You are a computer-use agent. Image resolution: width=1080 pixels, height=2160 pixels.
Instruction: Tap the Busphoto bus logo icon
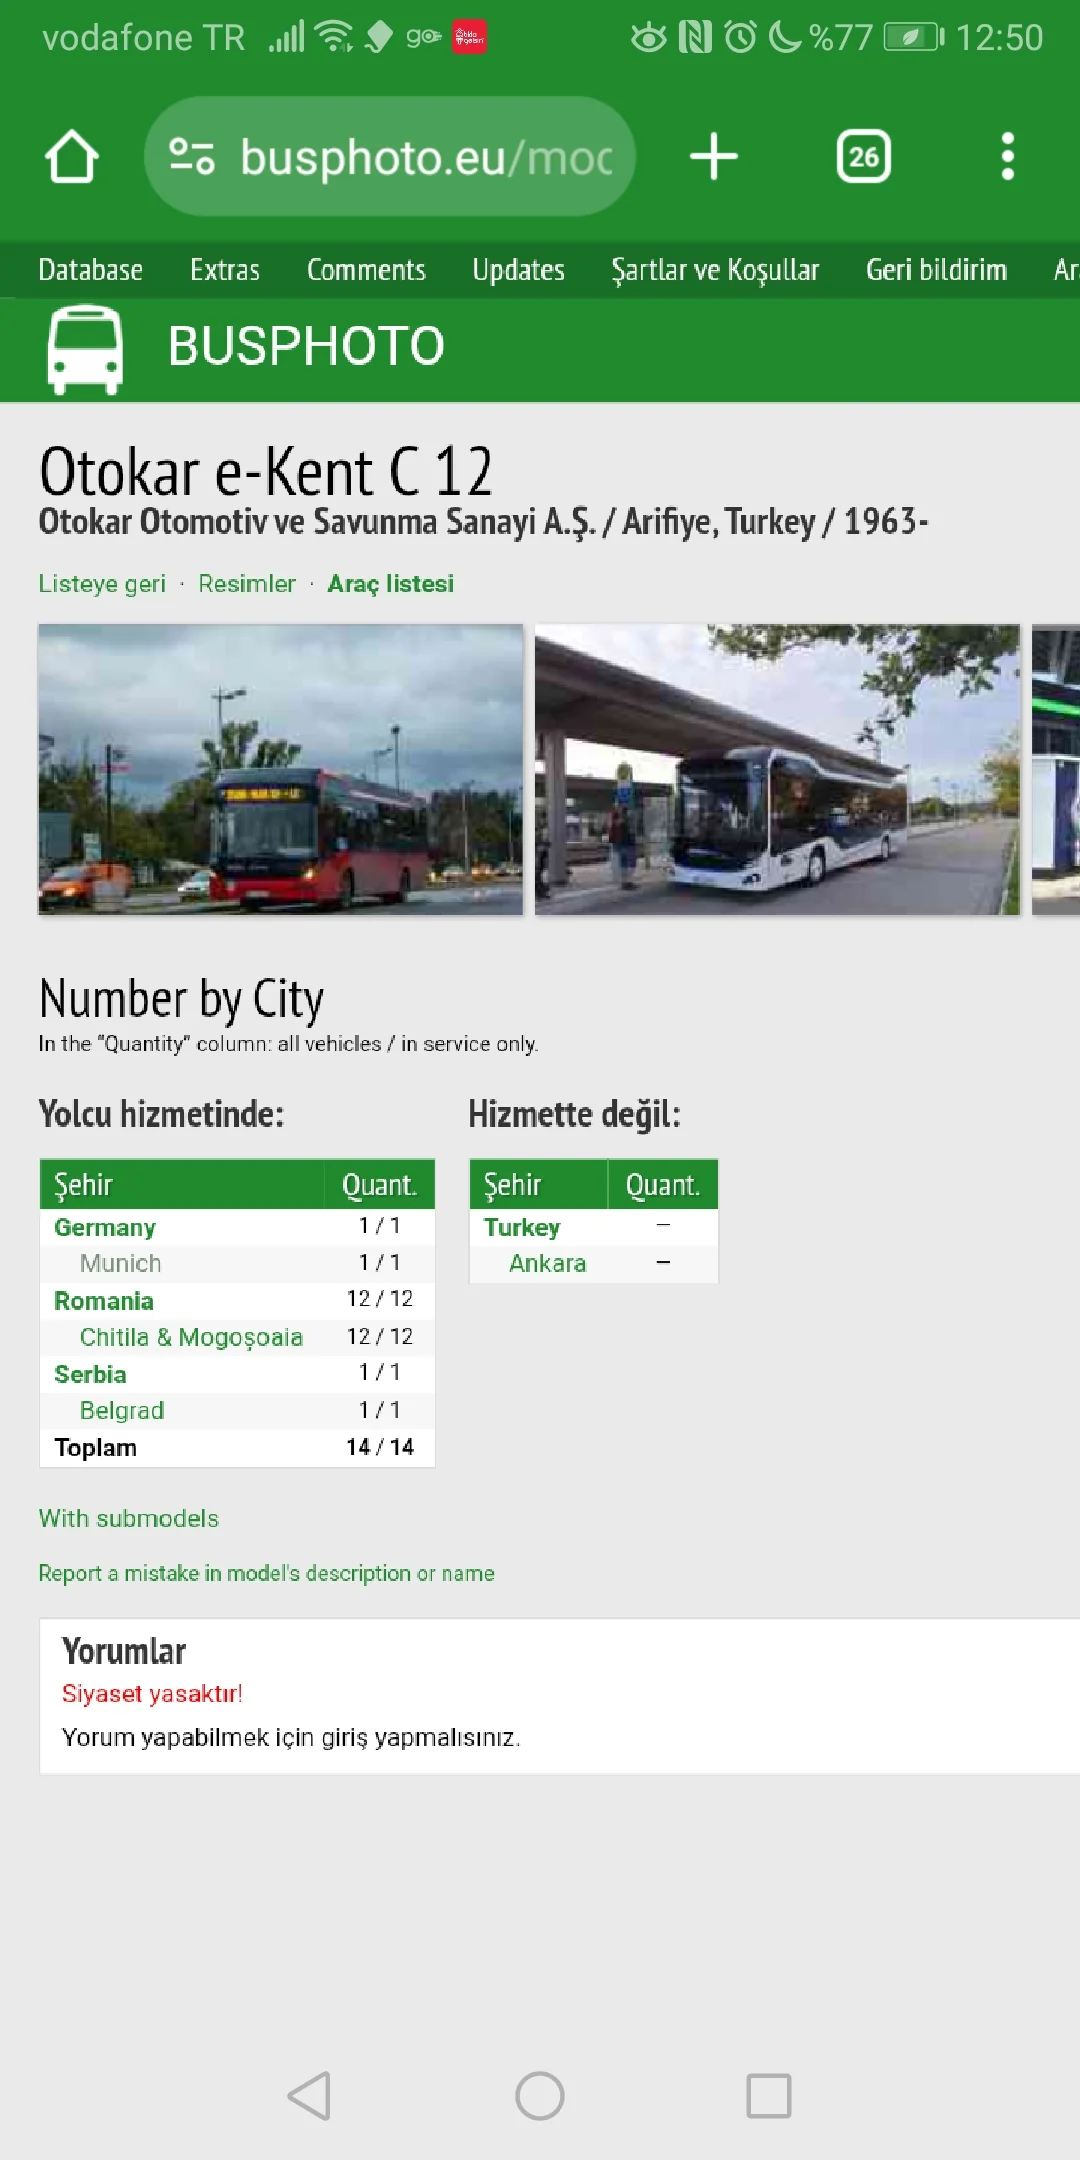coord(85,349)
